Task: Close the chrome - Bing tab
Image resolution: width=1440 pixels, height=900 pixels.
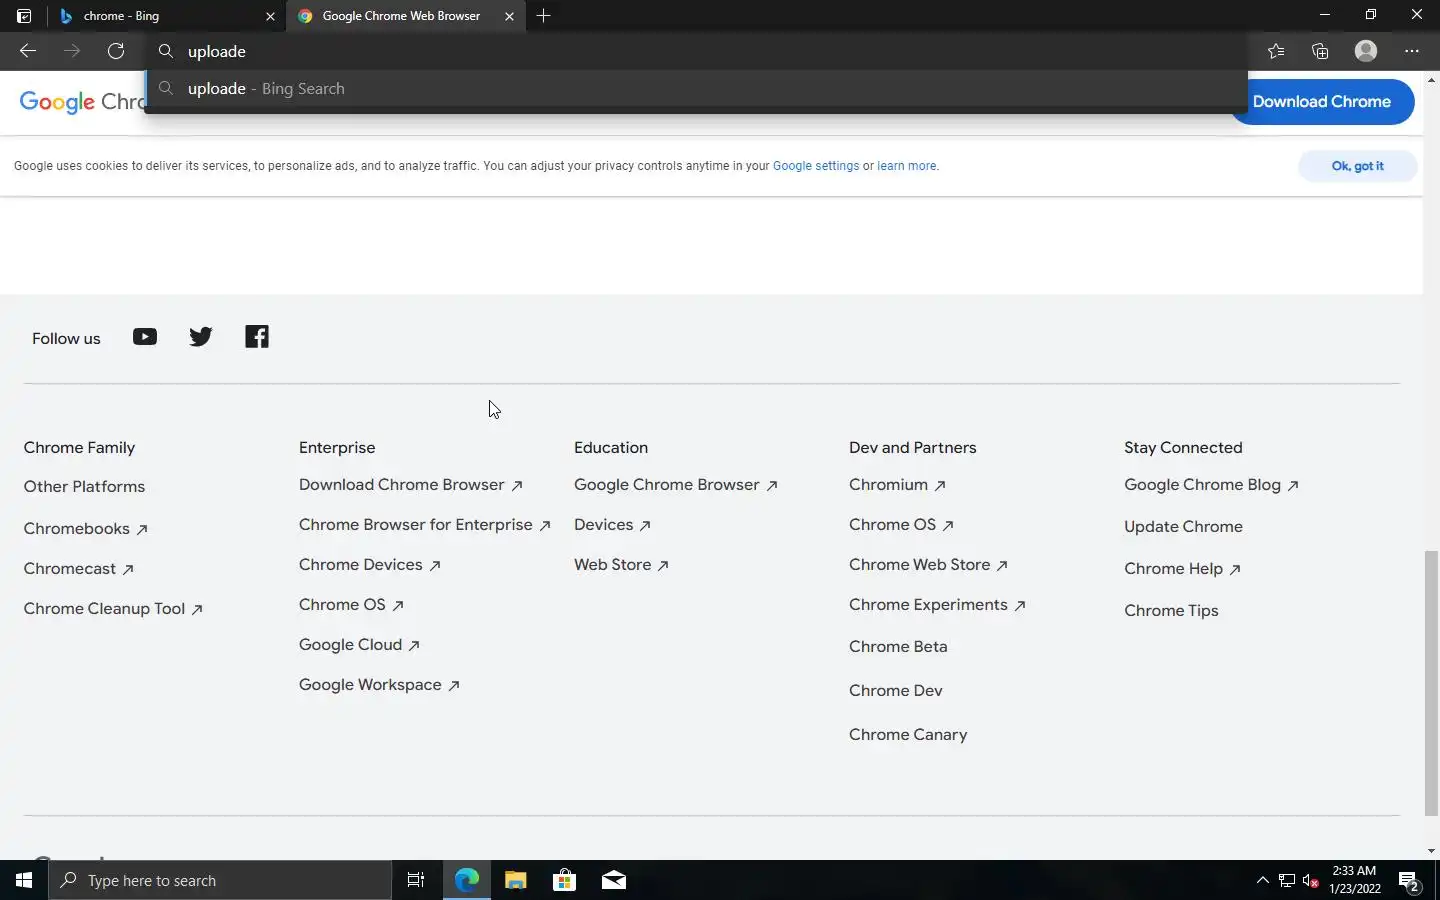Action: pyautogui.click(x=270, y=16)
